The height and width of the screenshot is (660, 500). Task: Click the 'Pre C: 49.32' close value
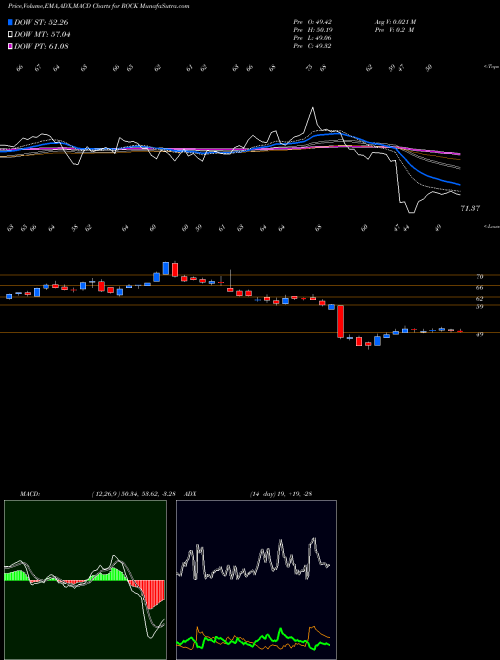(x=312, y=46)
